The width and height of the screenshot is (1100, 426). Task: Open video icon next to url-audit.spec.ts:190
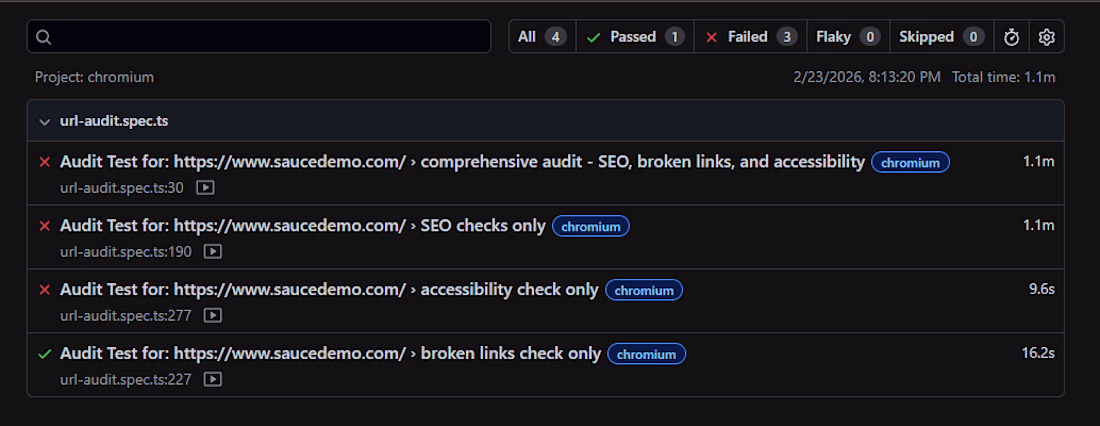coord(213,252)
